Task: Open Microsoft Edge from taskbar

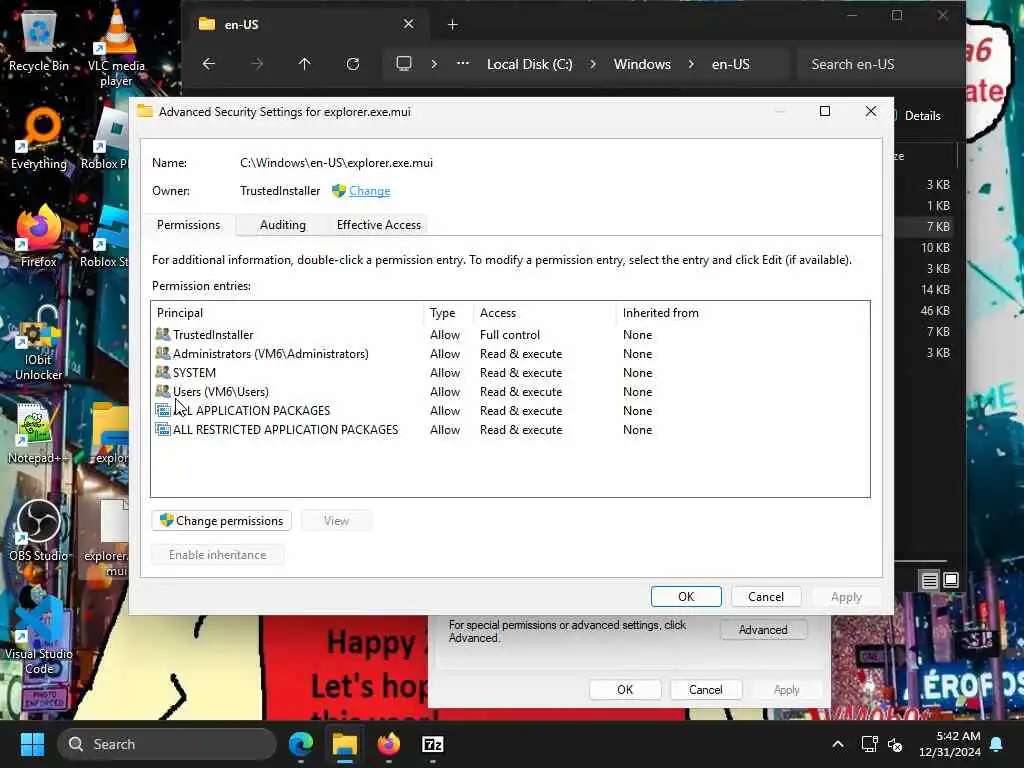Action: [300, 744]
